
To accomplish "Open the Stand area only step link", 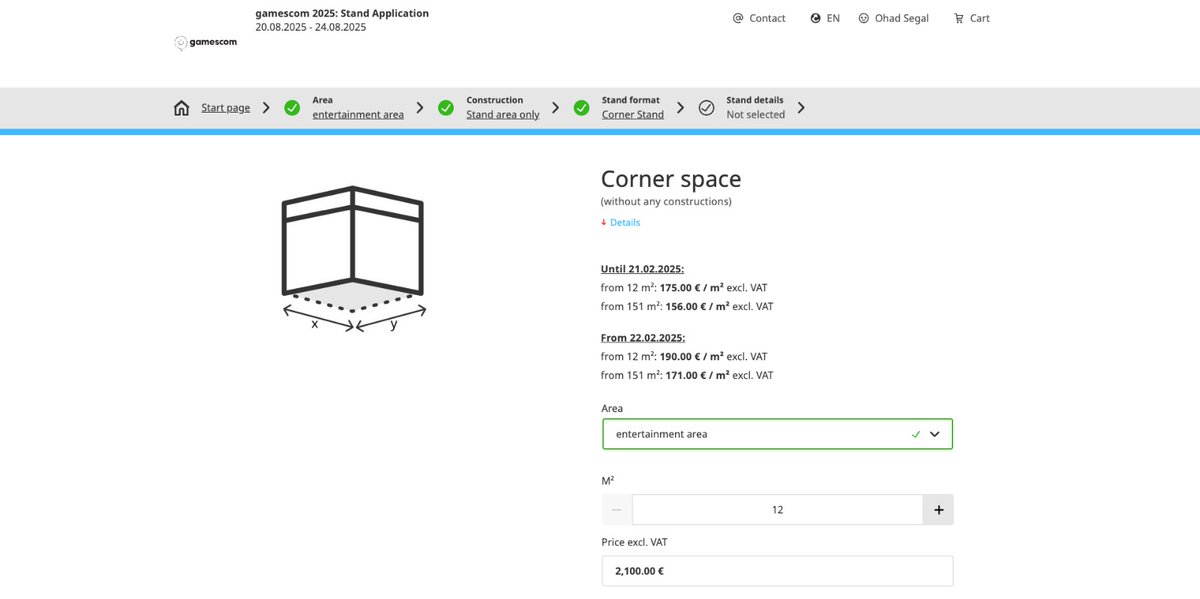I will coord(503,115).
